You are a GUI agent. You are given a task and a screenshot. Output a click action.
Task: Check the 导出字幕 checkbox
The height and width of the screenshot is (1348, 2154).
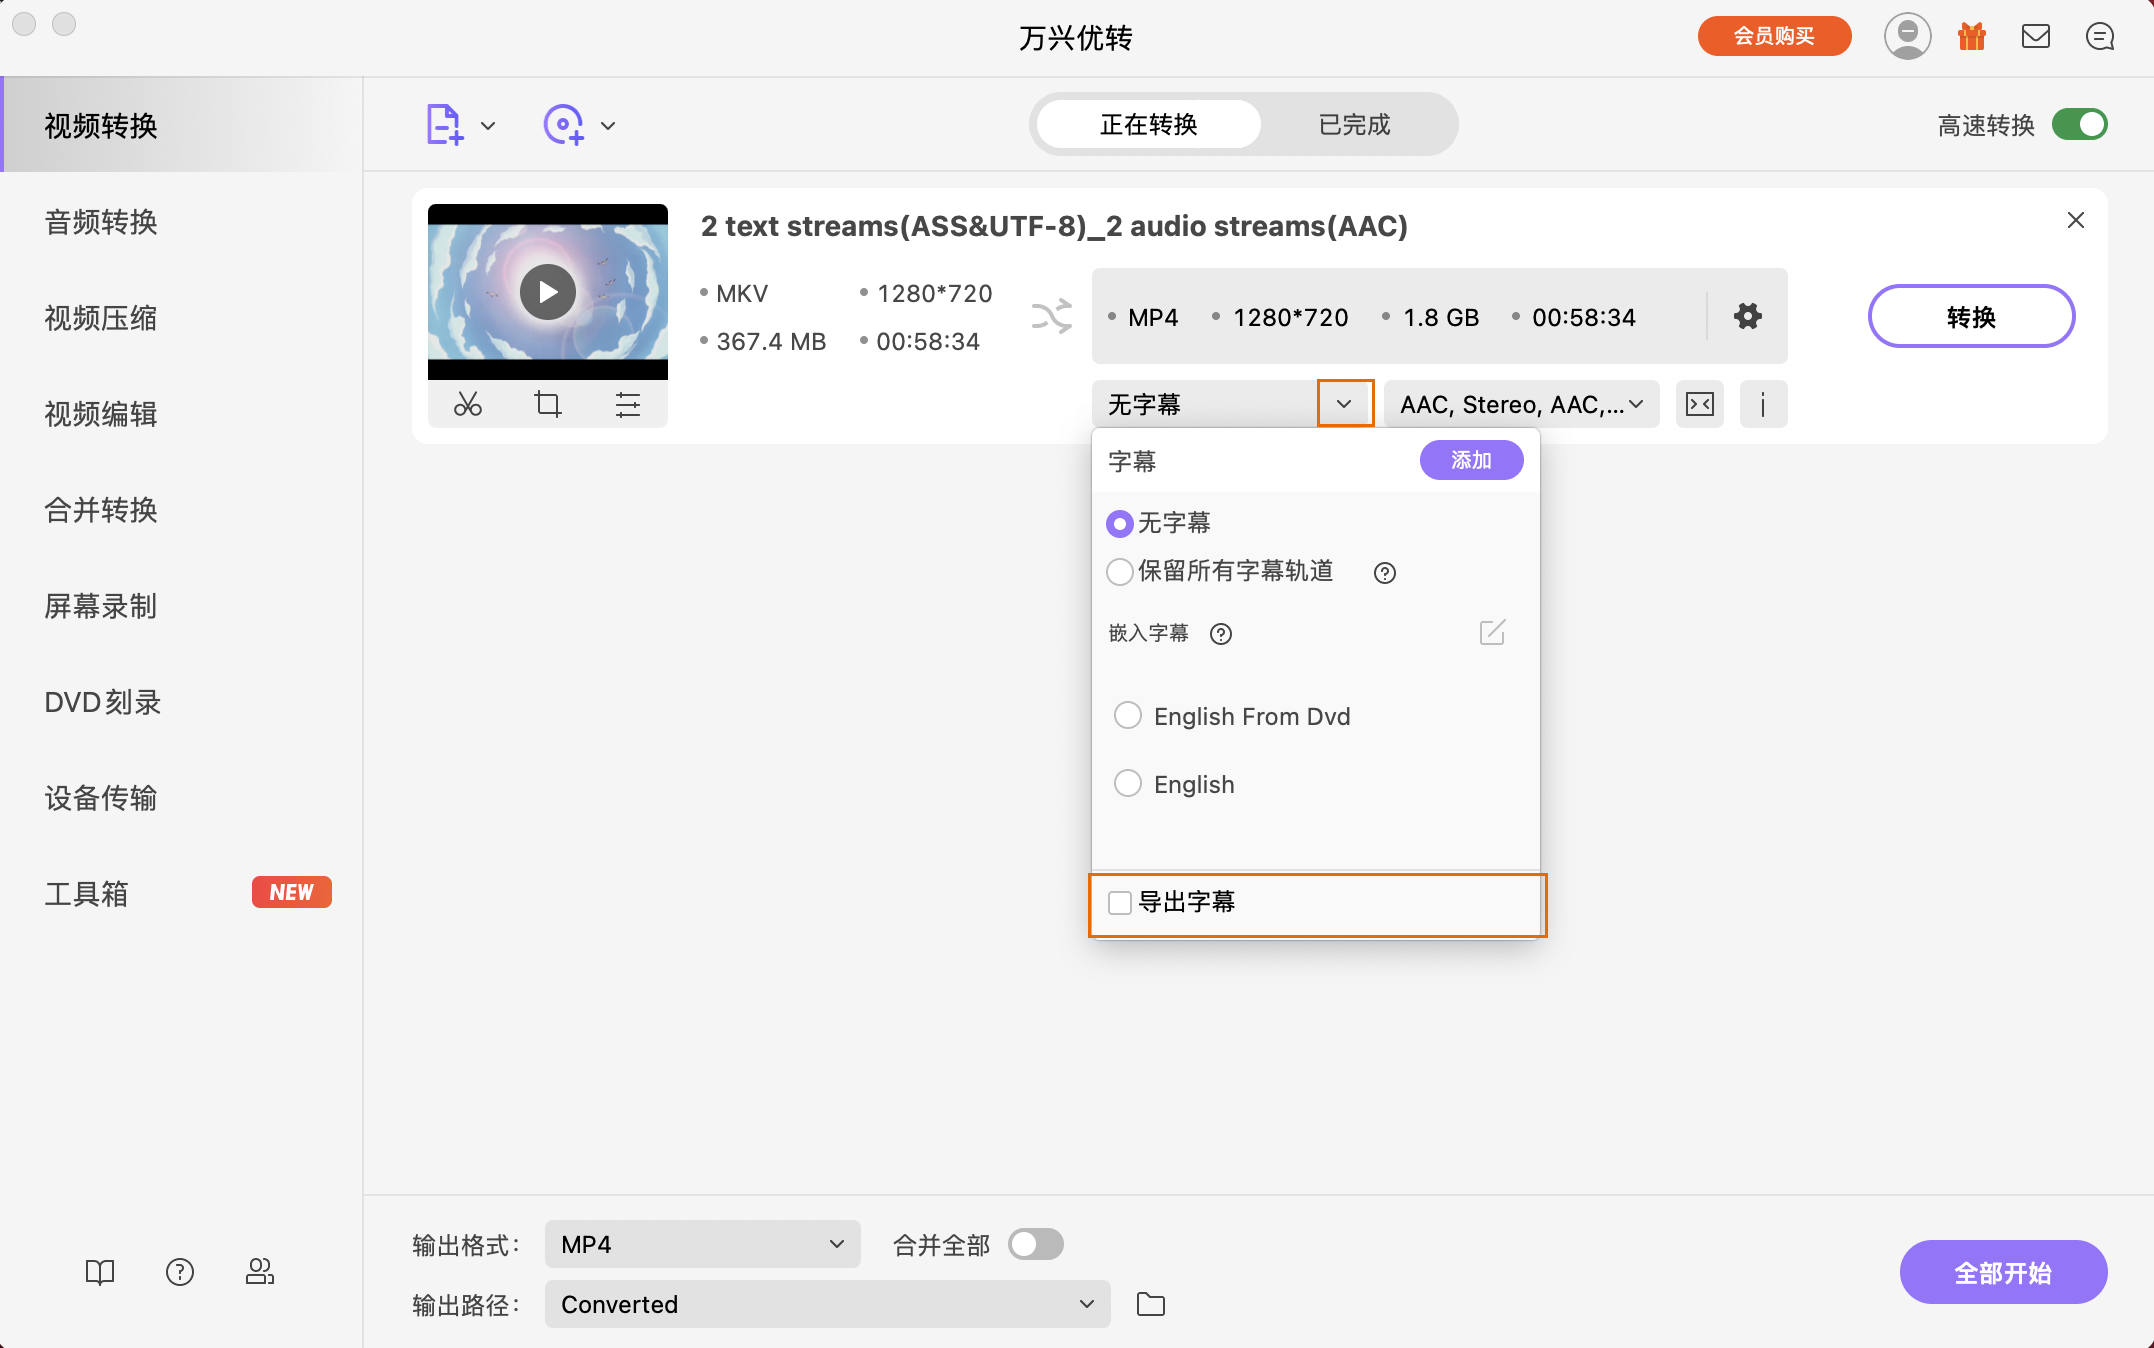[1120, 903]
